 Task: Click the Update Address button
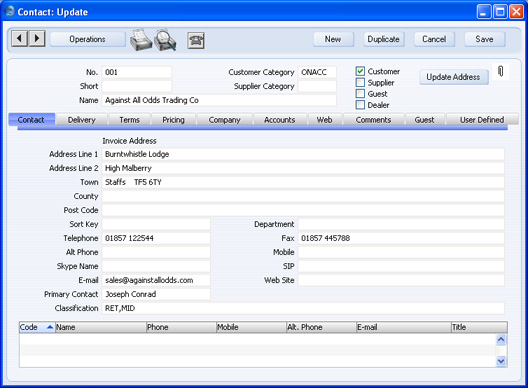454,77
